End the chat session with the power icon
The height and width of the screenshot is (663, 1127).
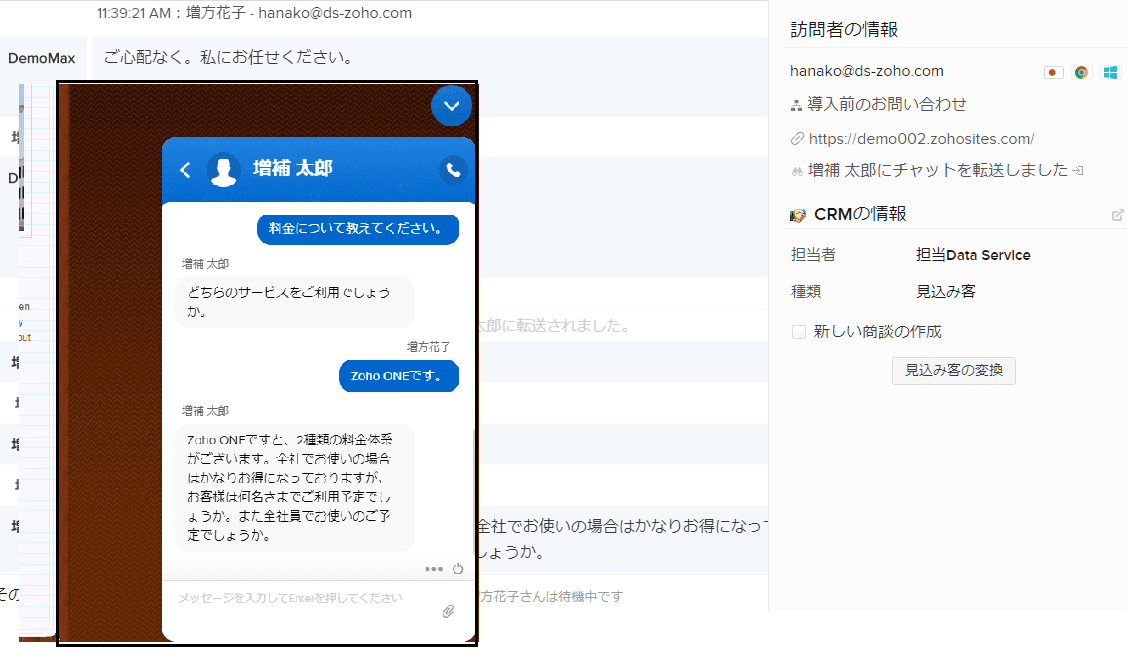pos(458,569)
